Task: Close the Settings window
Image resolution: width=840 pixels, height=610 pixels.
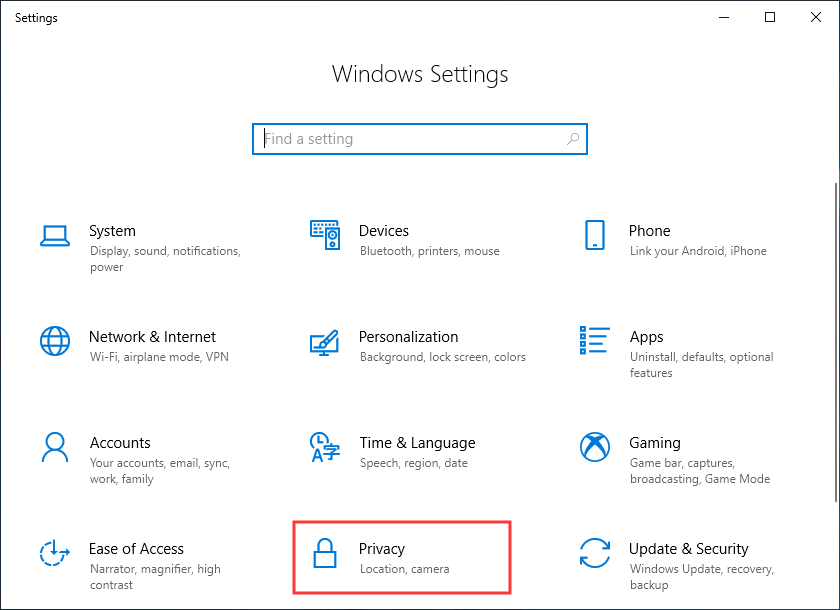Action: [x=816, y=18]
